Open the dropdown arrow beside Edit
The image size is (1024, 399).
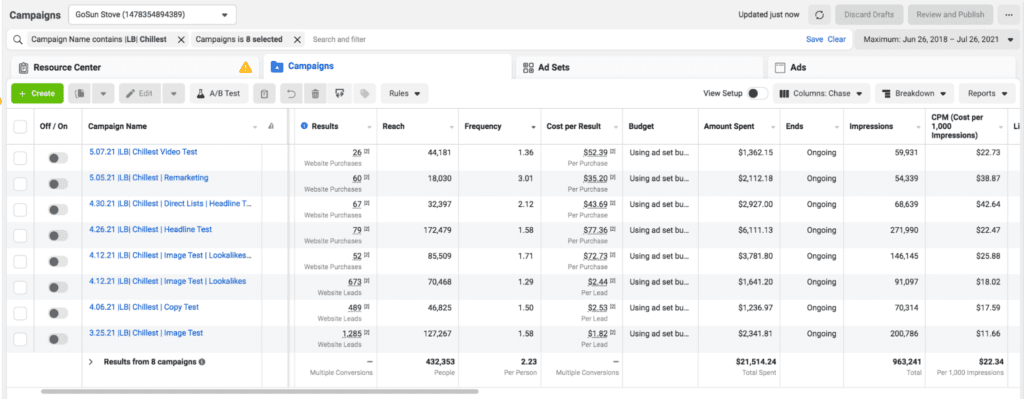[173, 93]
